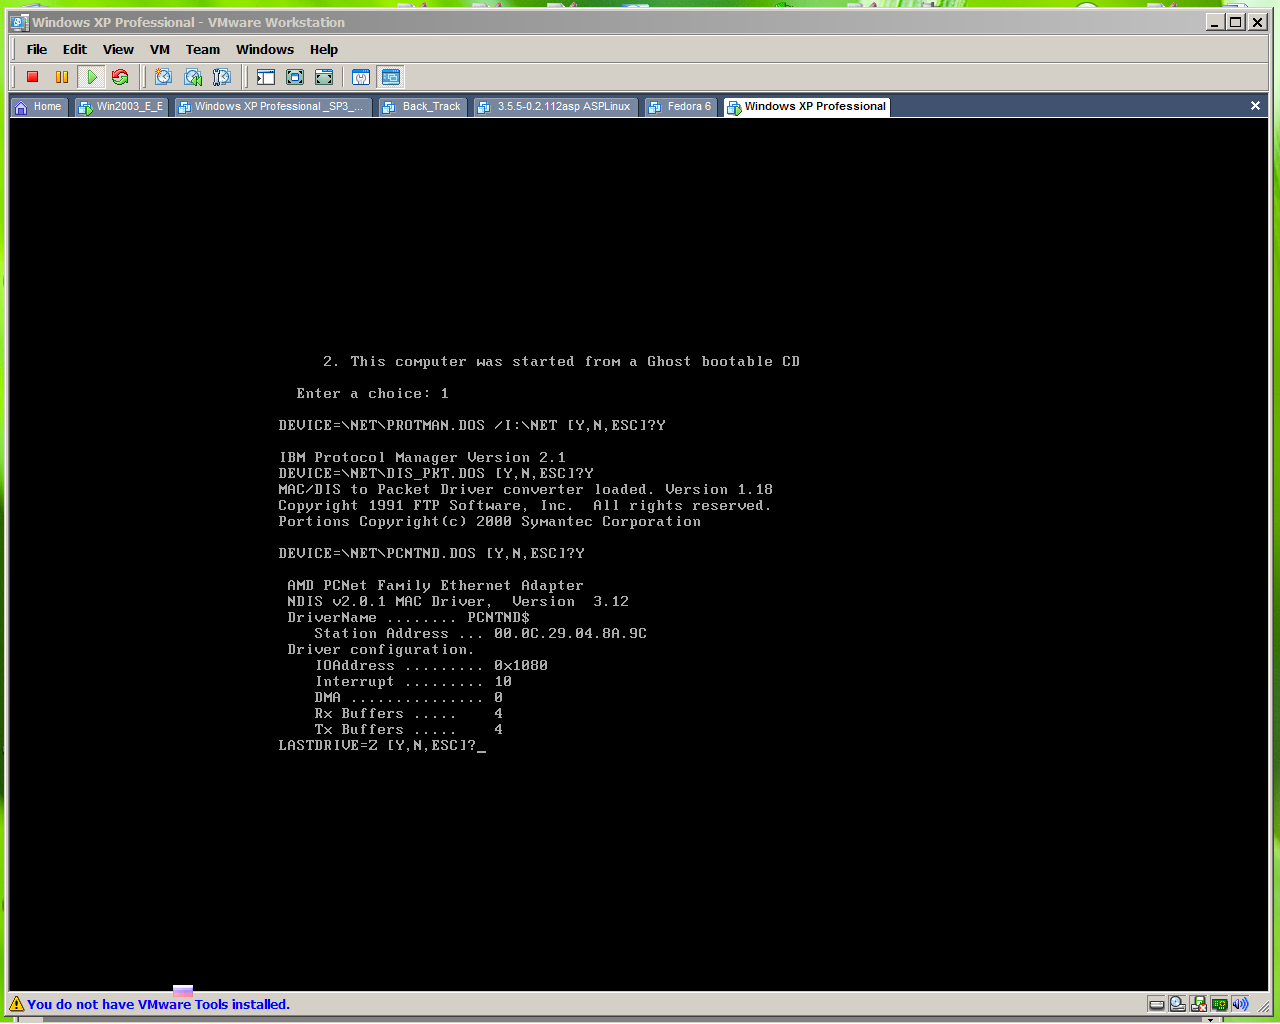Open the Snapshot Manager toolbar icon

coord(222,77)
